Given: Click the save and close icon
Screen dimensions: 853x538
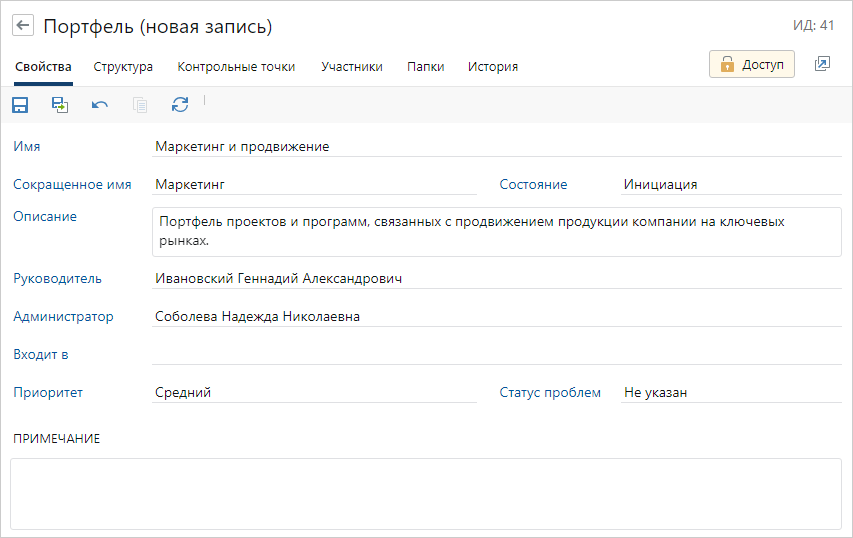Looking at the screenshot, I should [60, 104].
